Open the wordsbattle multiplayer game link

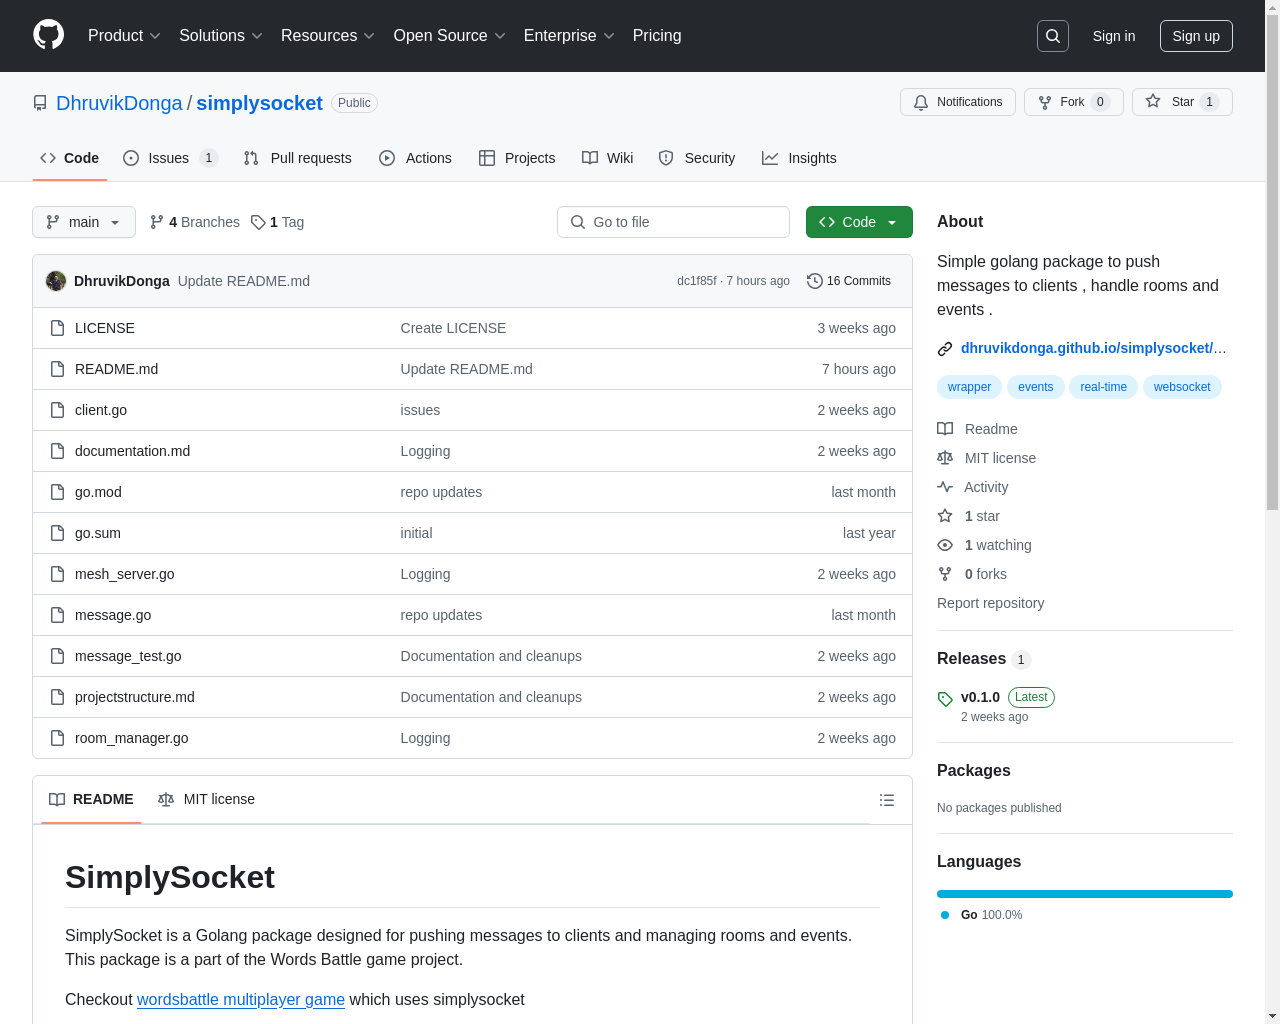point(241,1000)
